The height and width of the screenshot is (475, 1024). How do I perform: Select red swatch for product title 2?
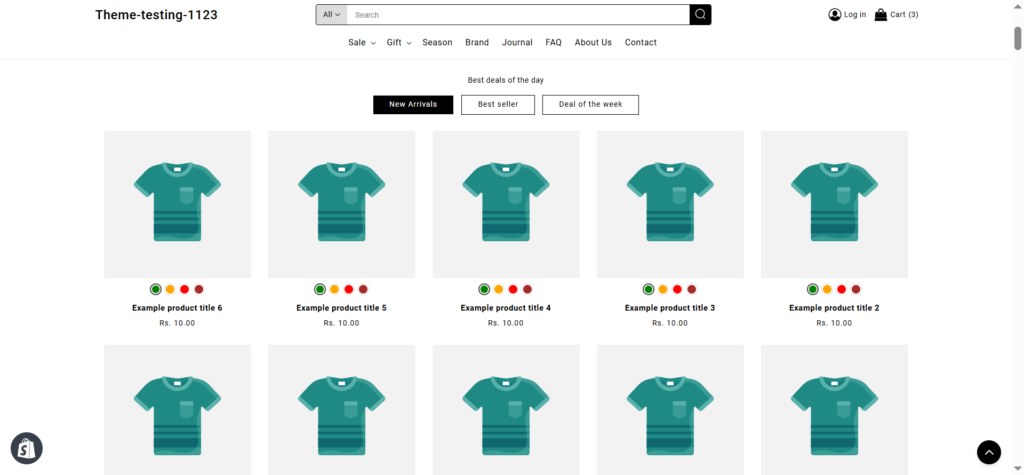[x=841, y=289]
